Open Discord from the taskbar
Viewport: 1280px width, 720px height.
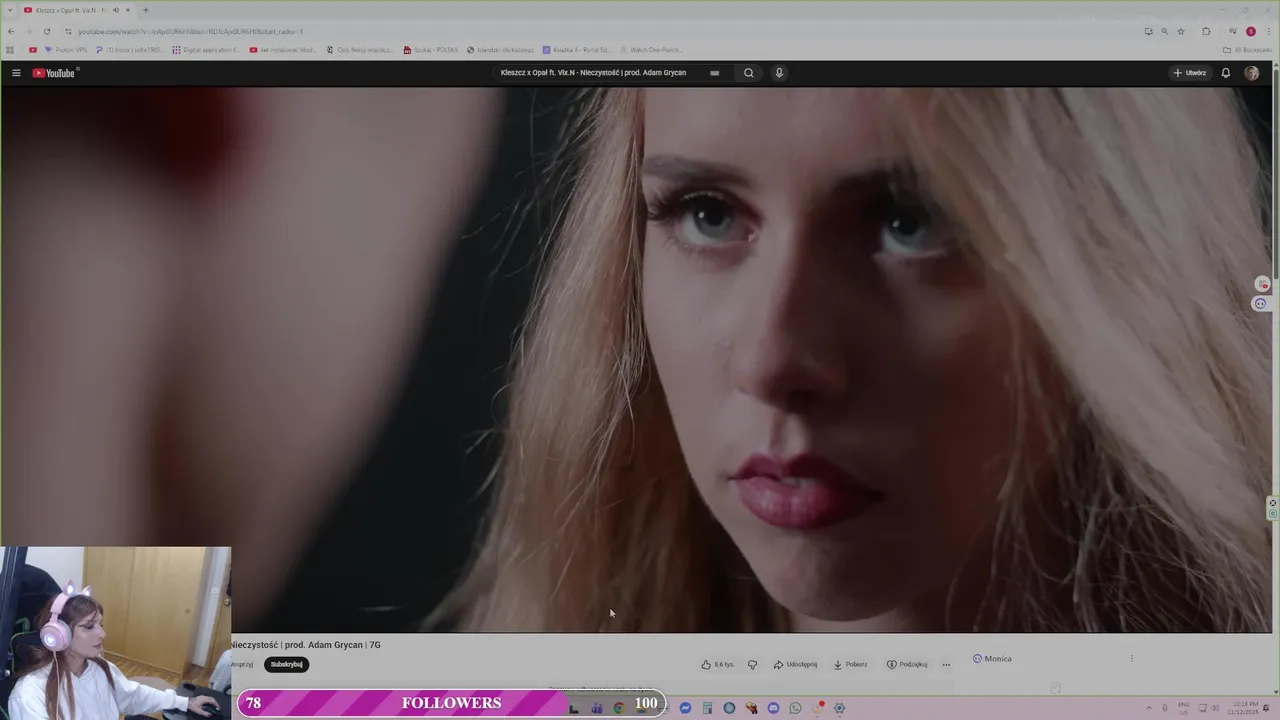click(x=773, y=708)
